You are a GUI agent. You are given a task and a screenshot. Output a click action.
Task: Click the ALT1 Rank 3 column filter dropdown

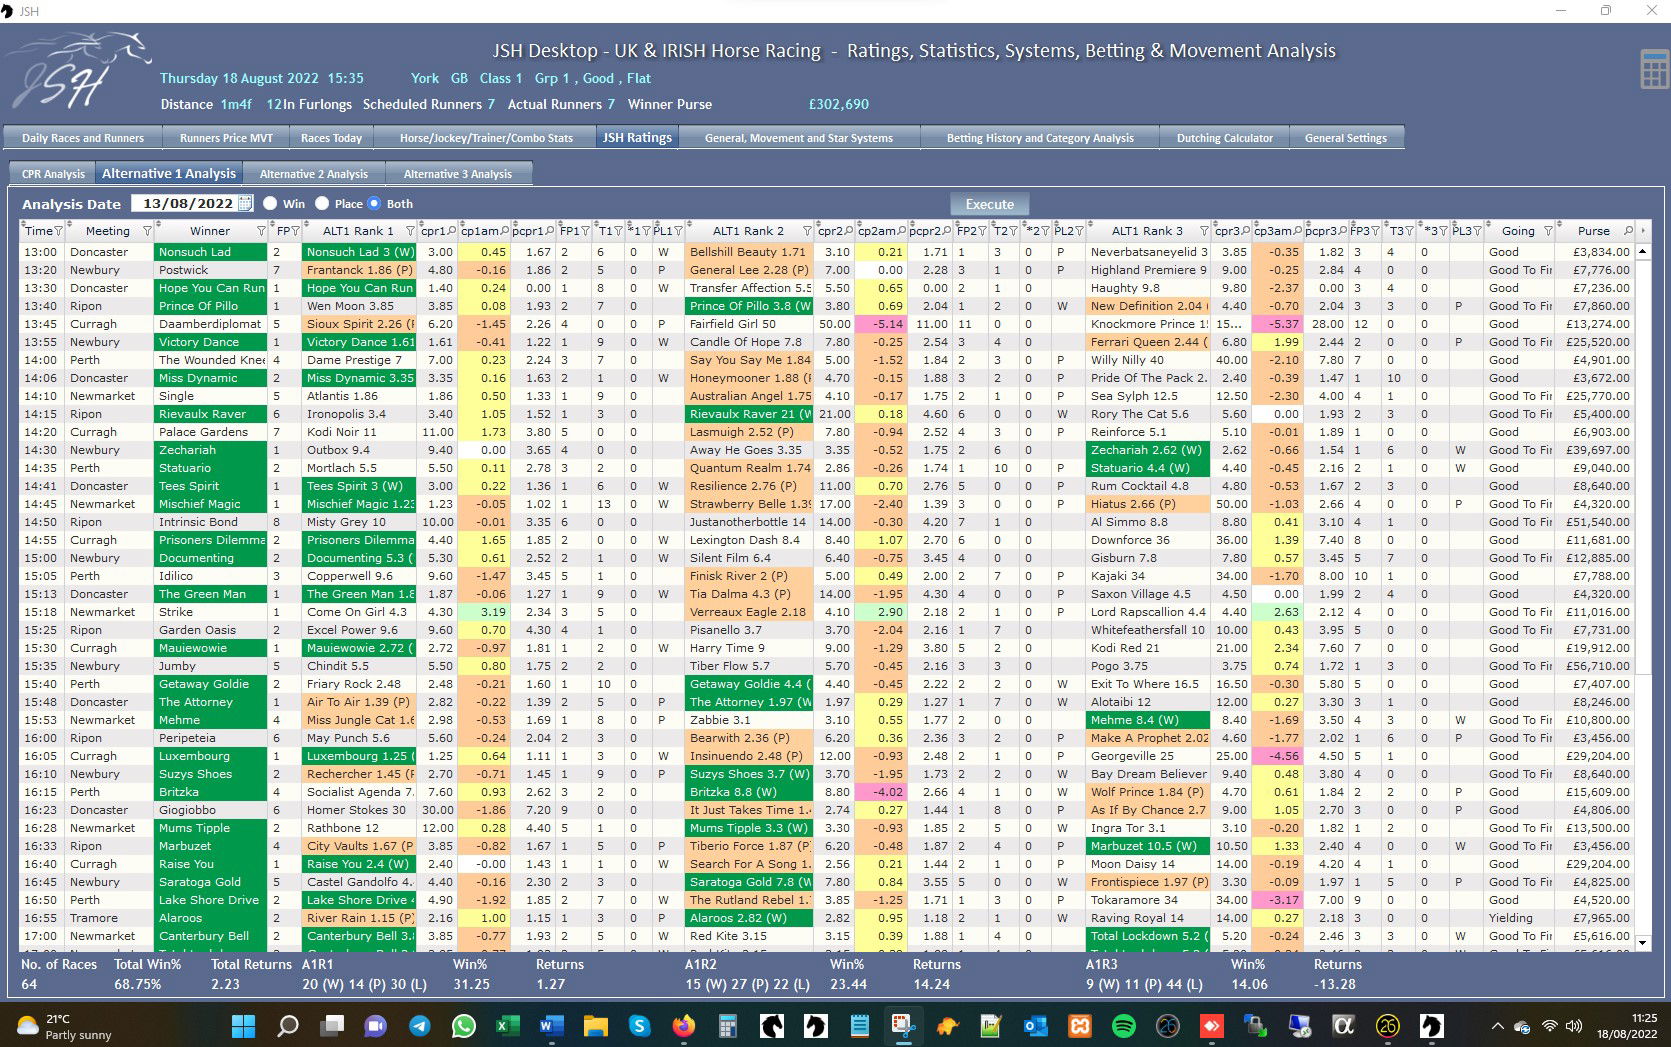click(1204, 231)
